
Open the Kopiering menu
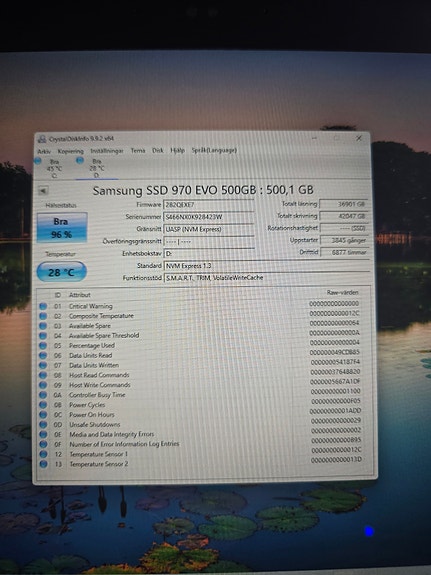[x=70, y=151]
